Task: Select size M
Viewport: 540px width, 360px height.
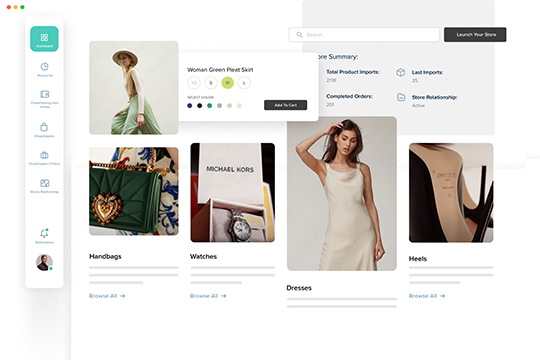Action: point(228,83)
